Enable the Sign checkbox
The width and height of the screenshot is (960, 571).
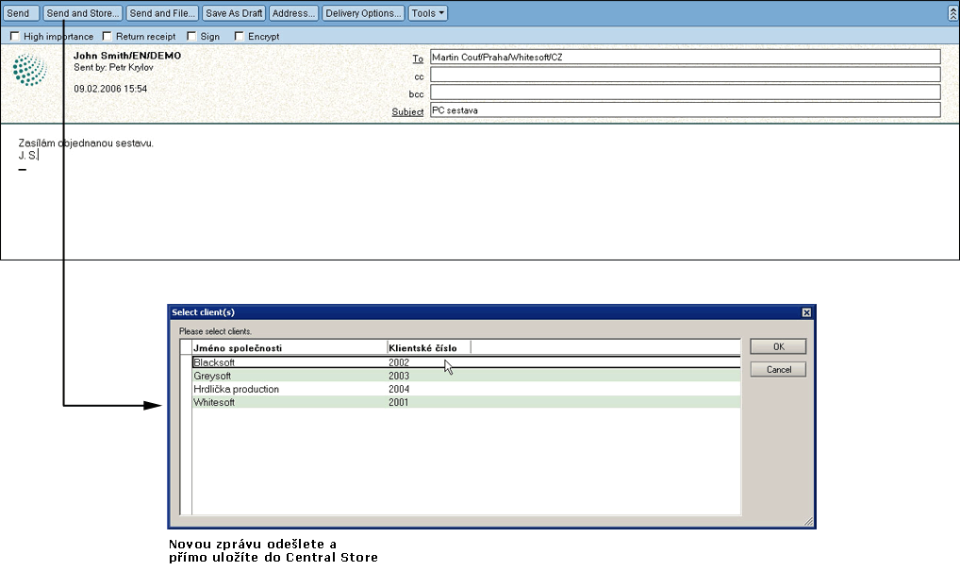190,37
